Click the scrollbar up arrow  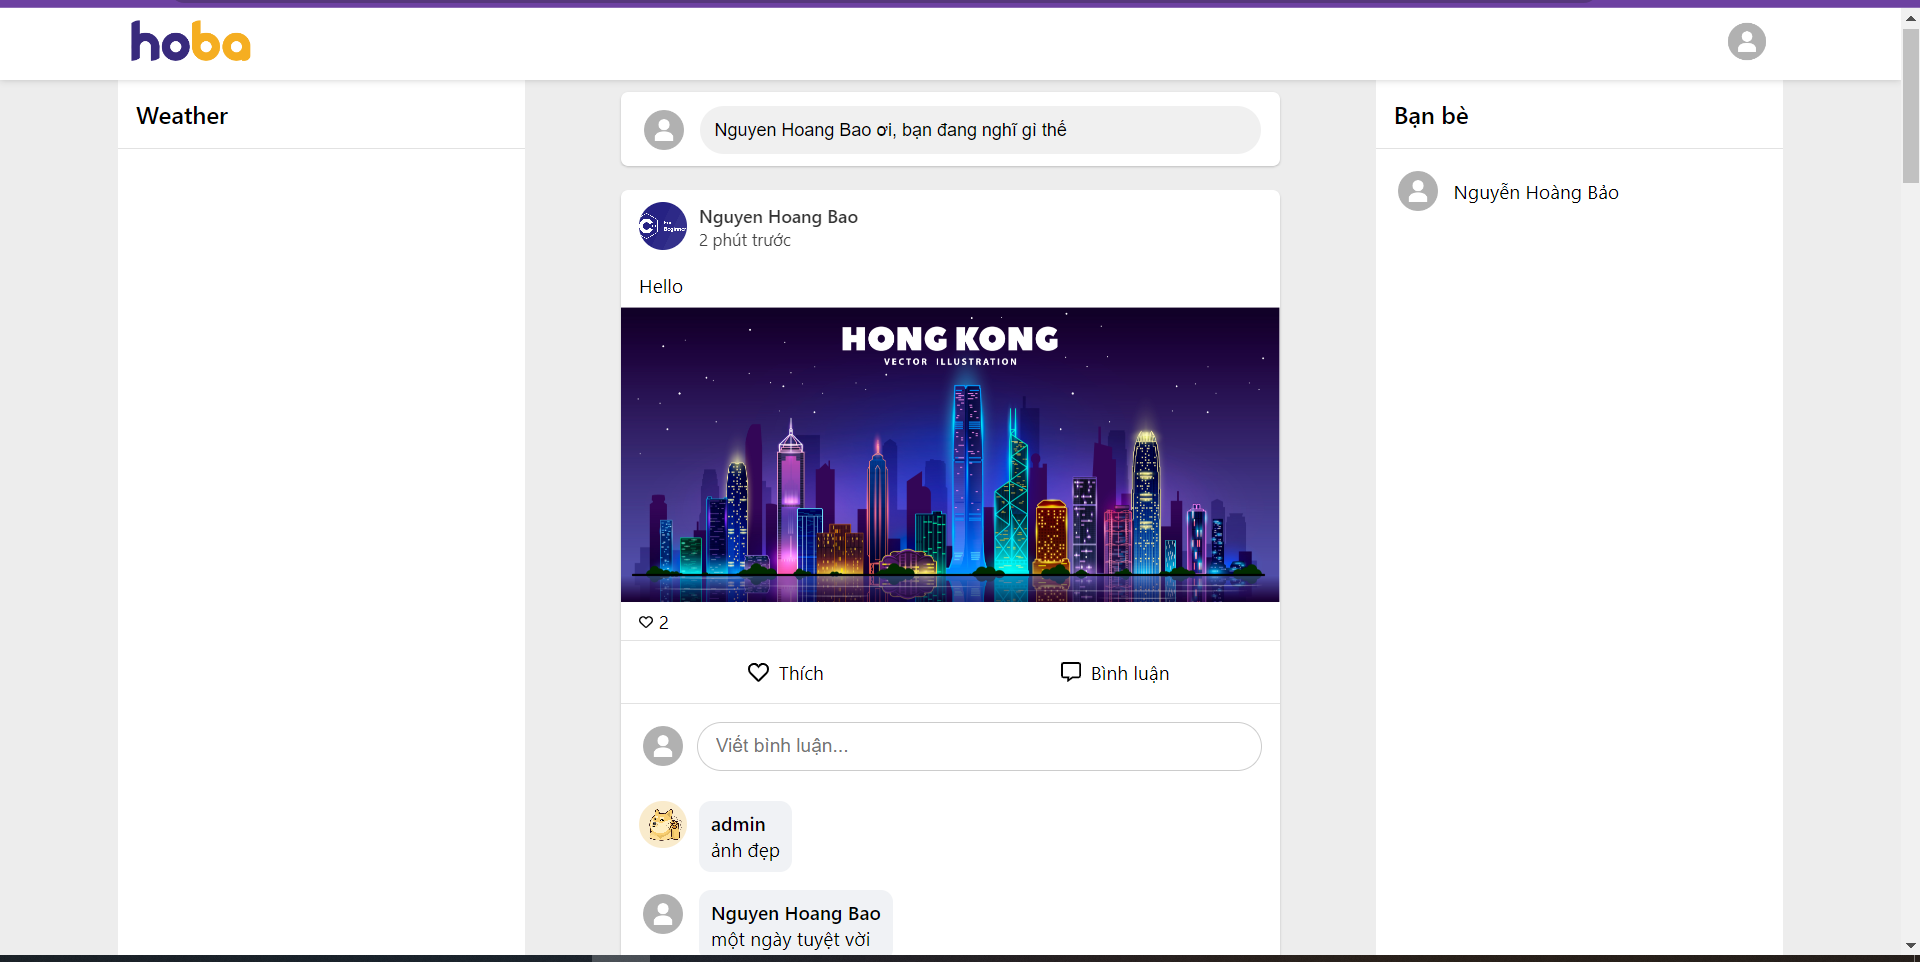click(1910, 17)
